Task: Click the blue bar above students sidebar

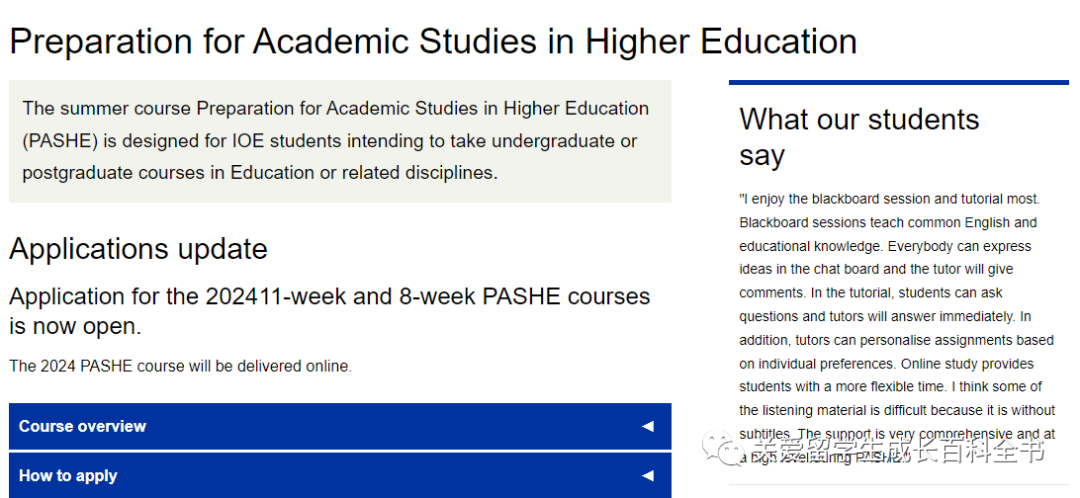Action: pyautogui.click(x=899, y=83)
